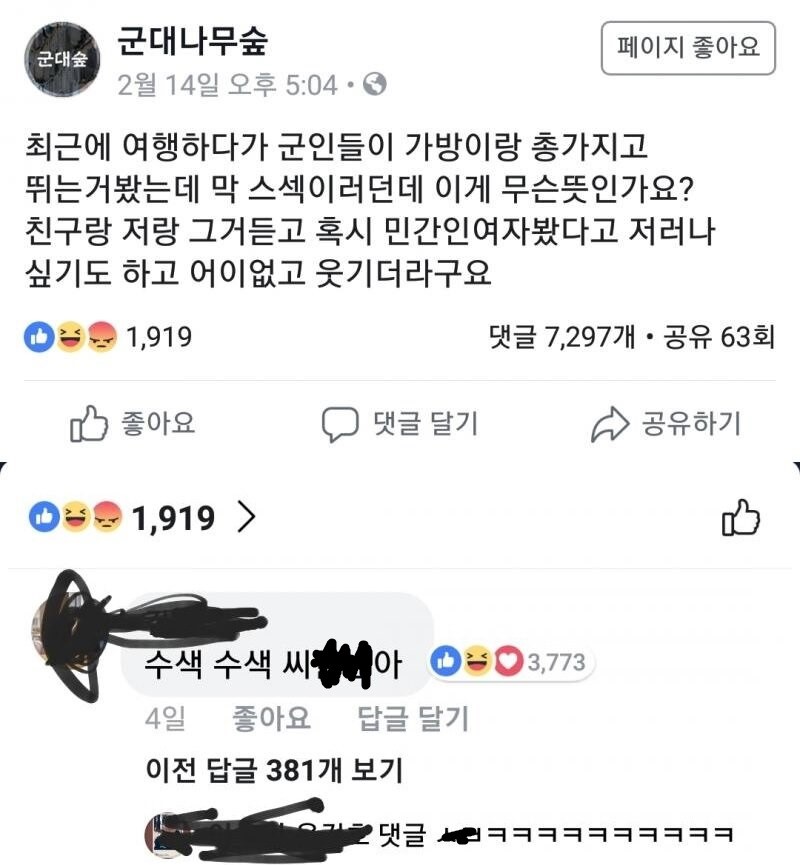Open the 군대나무숲 page name link
This screenshot has width=800, height=865.
tap(193, 41)
